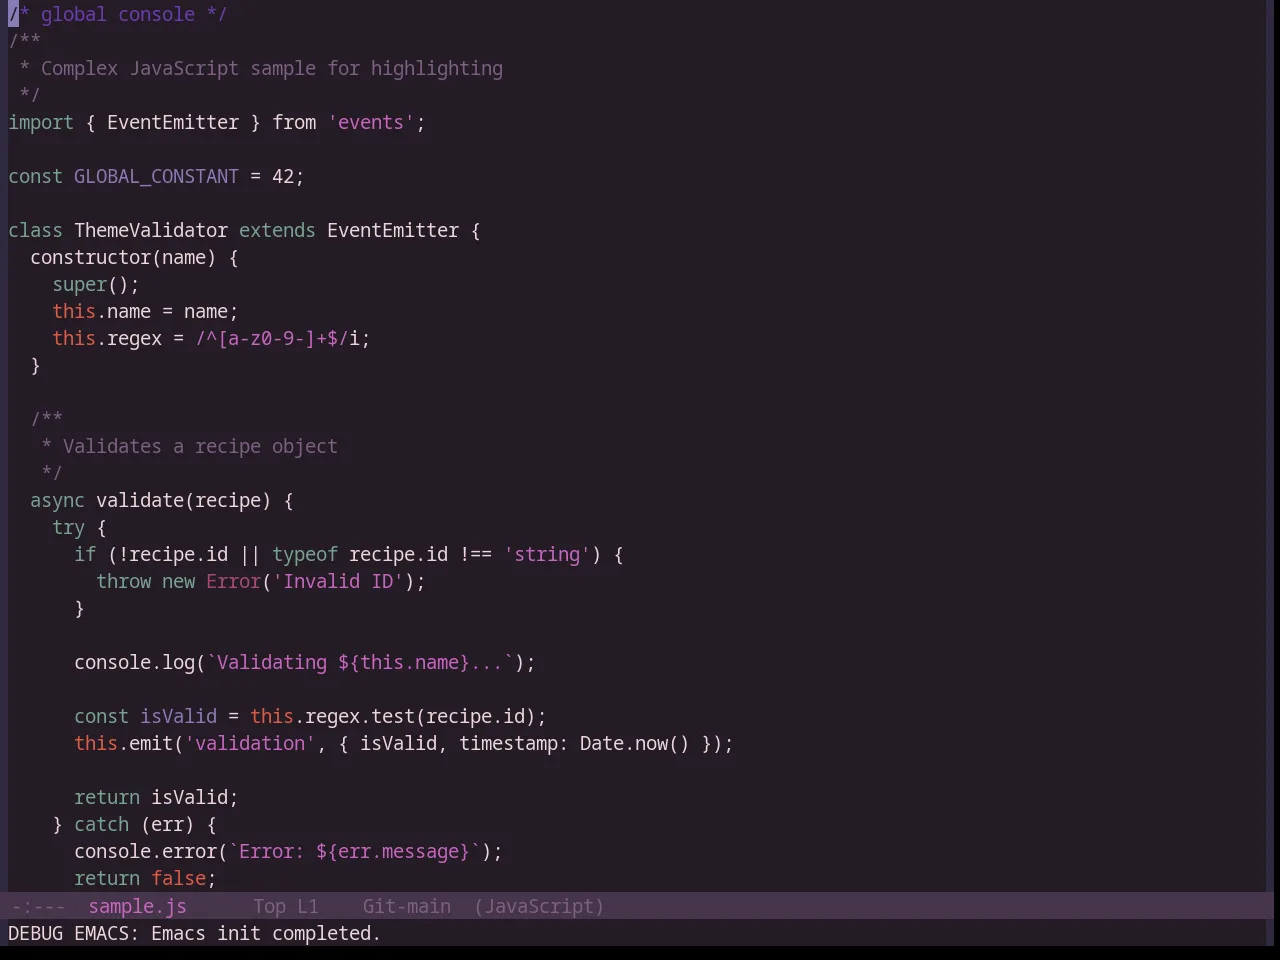
Task: Click the 'string' literal in if condition
Action: (x=547, y=554)
